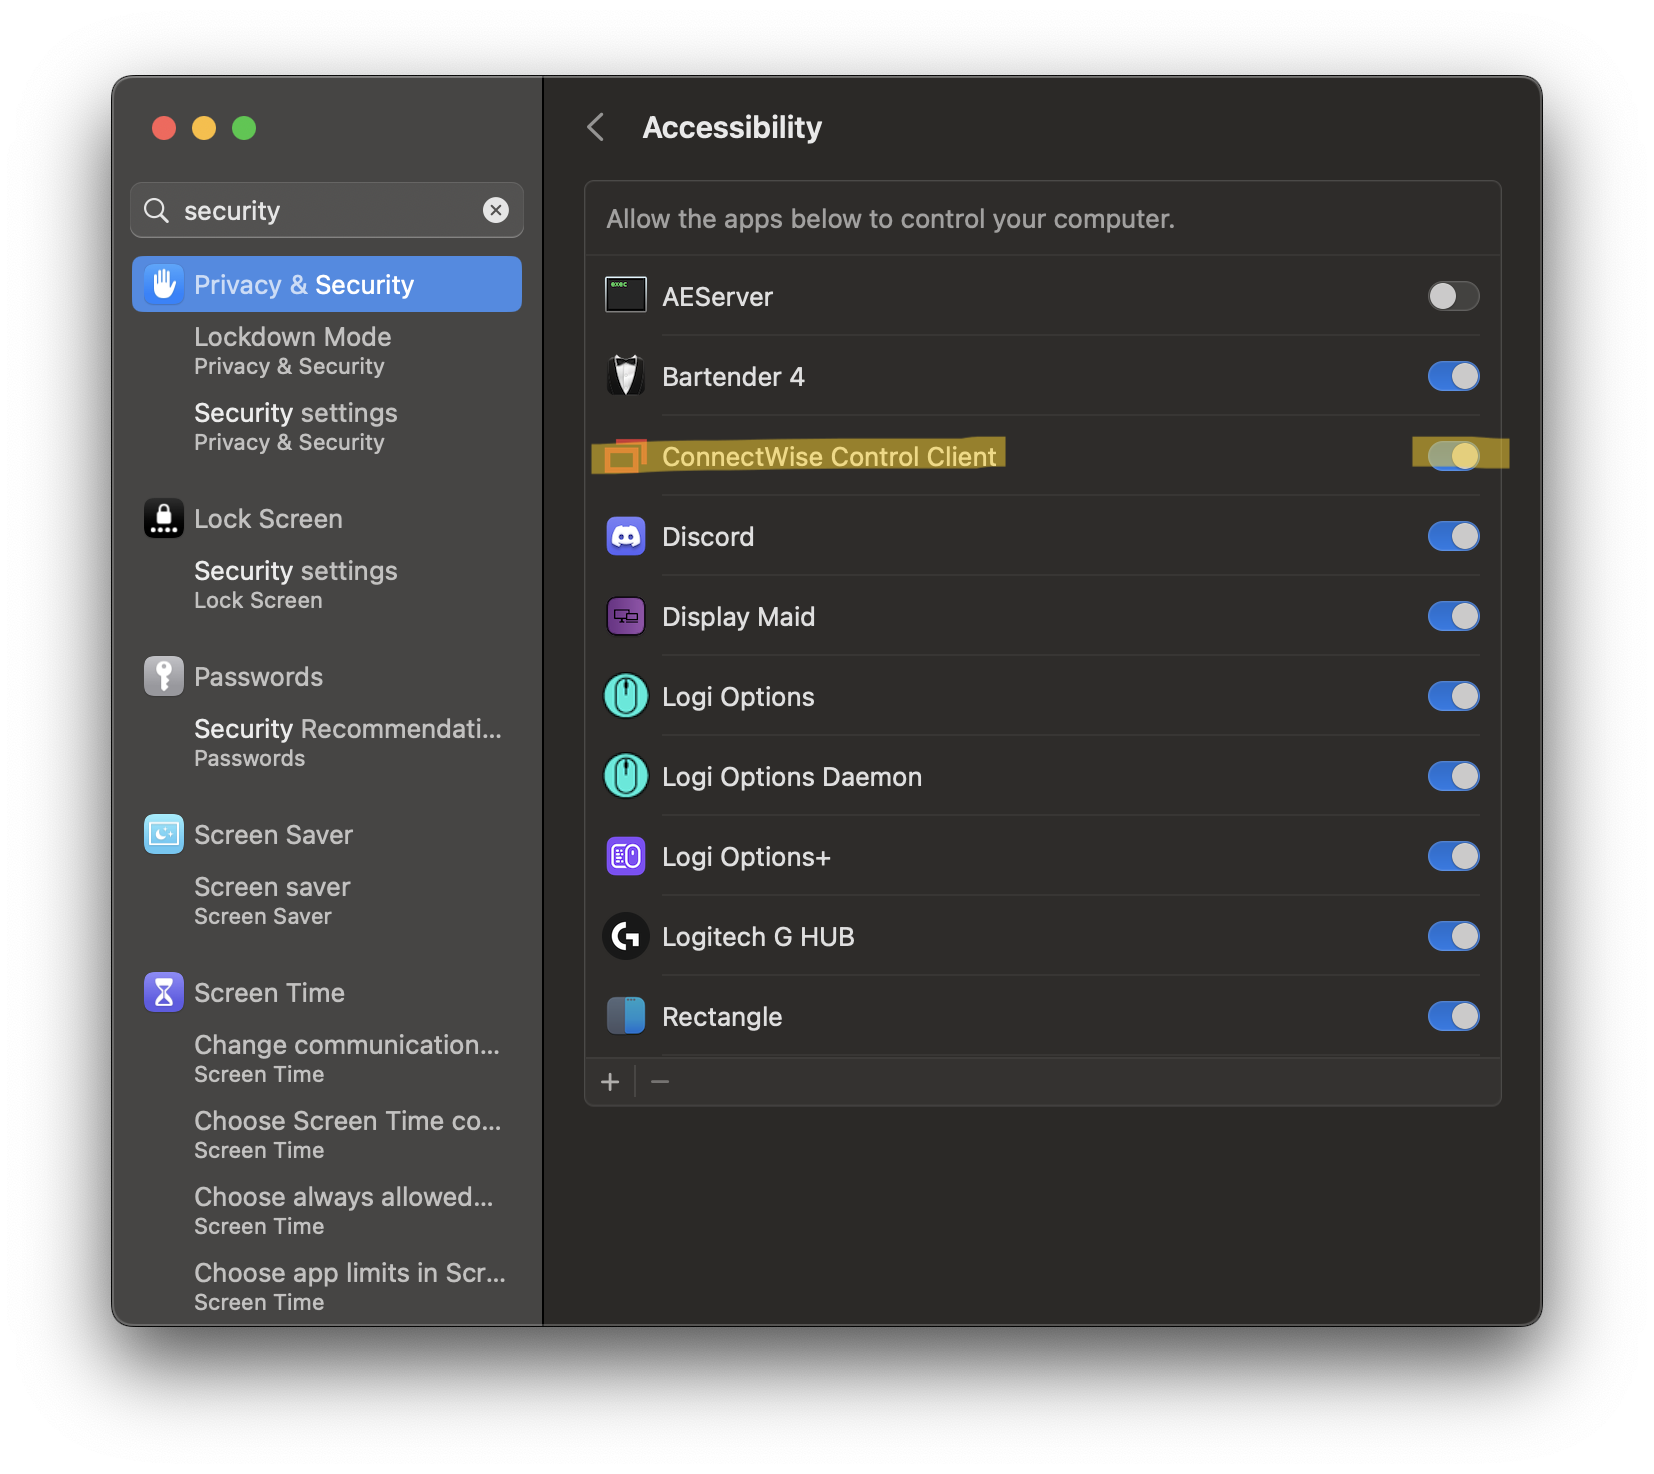Image resolution: width=1654 pixels, height=1474 pixels.
Task: Select the Discord row label
Action: pos(708,537)
